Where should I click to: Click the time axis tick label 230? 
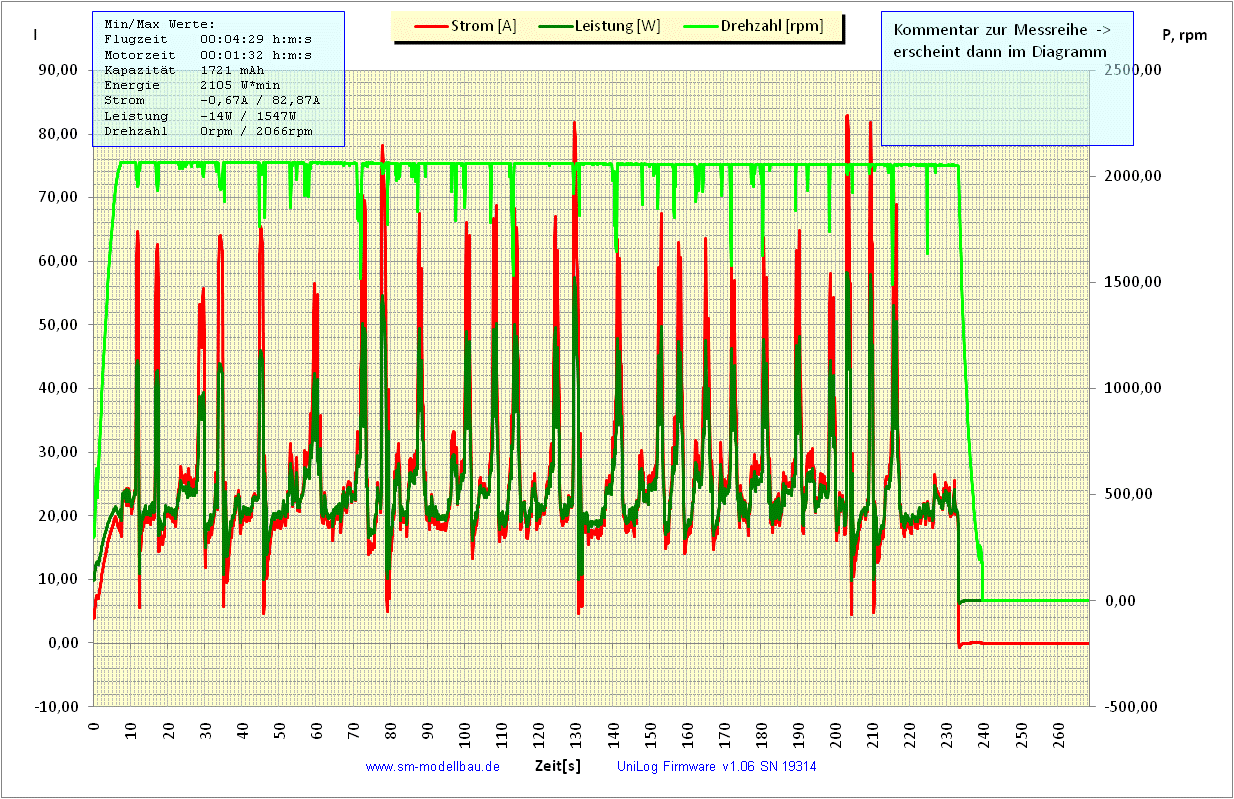coord(947,737)
